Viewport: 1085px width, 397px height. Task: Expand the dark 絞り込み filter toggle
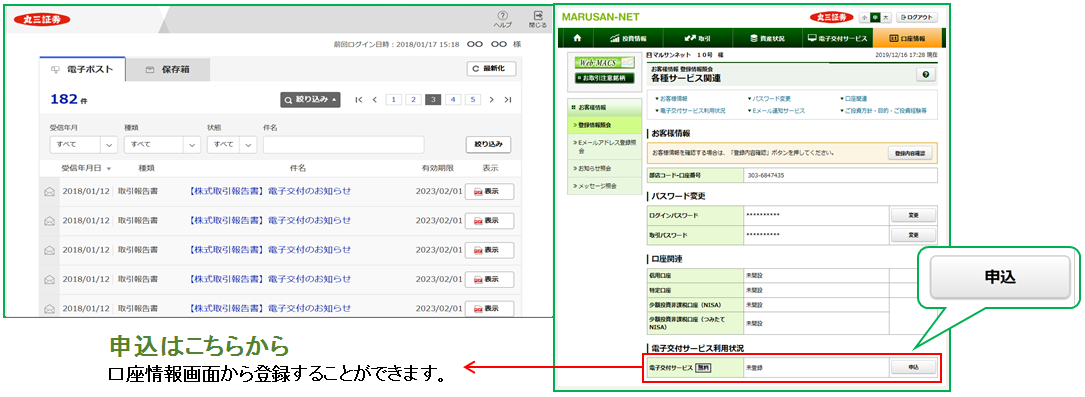tap(311, 100)
